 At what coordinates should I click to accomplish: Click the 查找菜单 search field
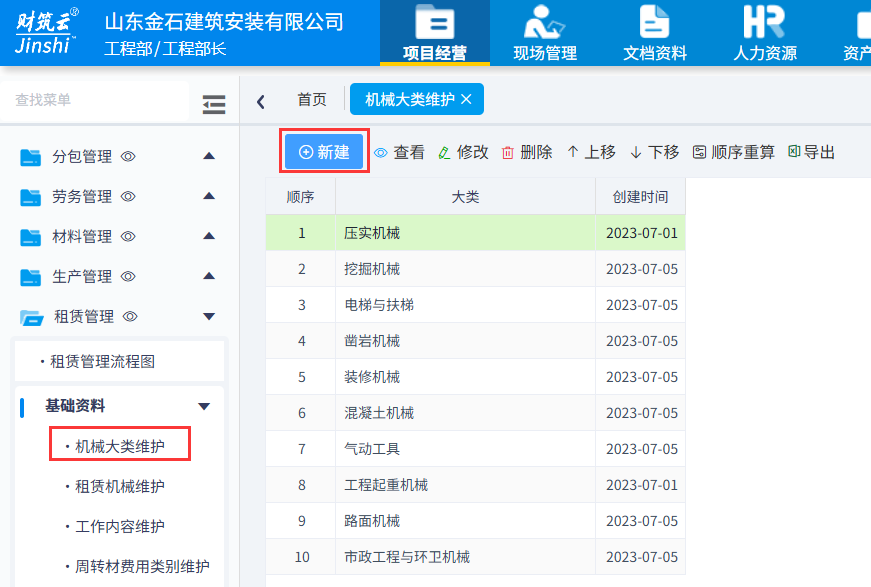pyautogui.click(x=94, y=100)
